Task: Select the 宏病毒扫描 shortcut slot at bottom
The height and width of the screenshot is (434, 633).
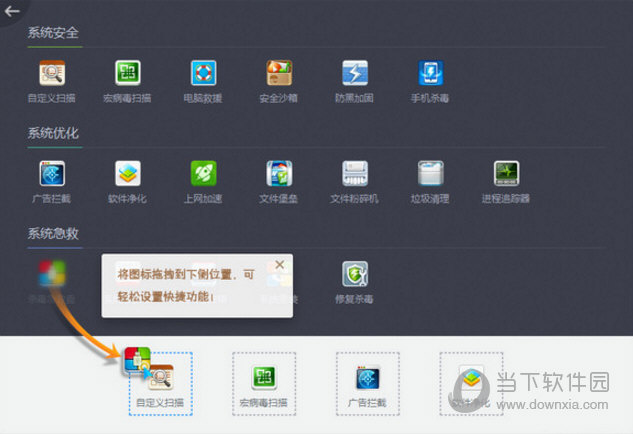Action: click(x=264, y=384)
